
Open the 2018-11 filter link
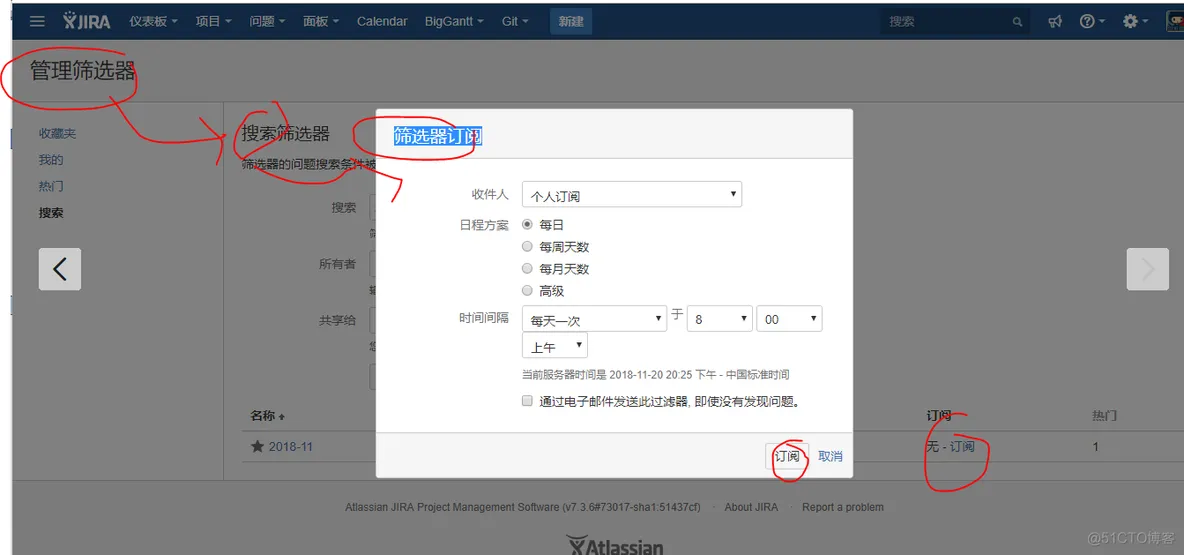tap(291, 446)
